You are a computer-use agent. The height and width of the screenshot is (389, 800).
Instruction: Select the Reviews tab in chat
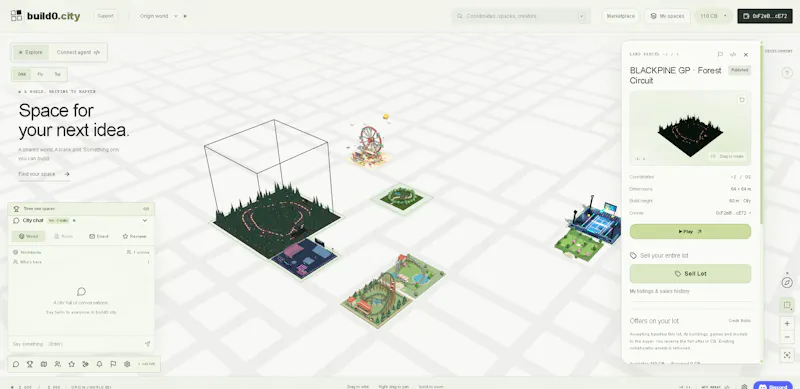click(134, 236)
